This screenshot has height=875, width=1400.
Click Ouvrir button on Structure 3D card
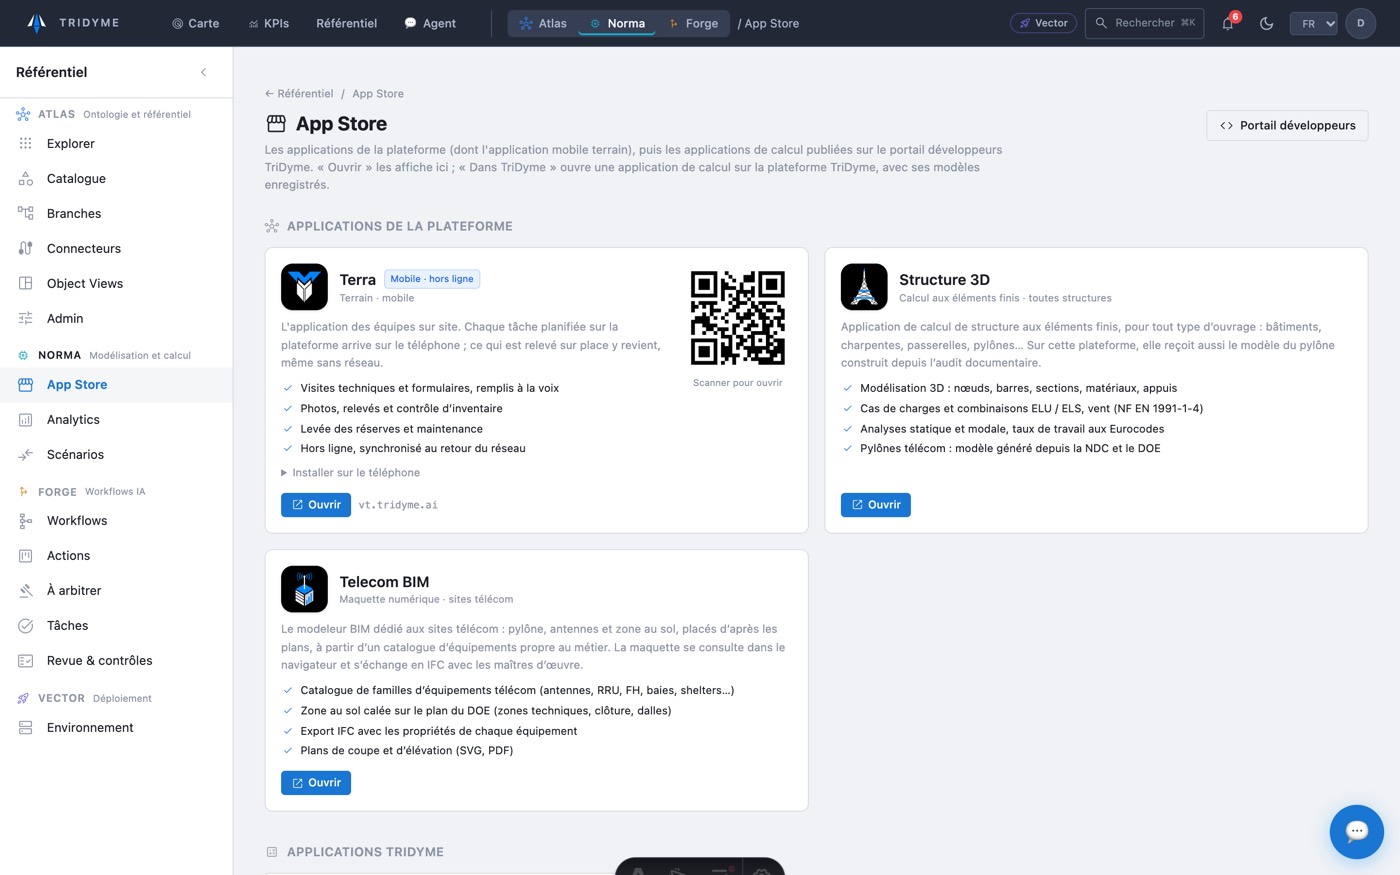coord(876,505)
